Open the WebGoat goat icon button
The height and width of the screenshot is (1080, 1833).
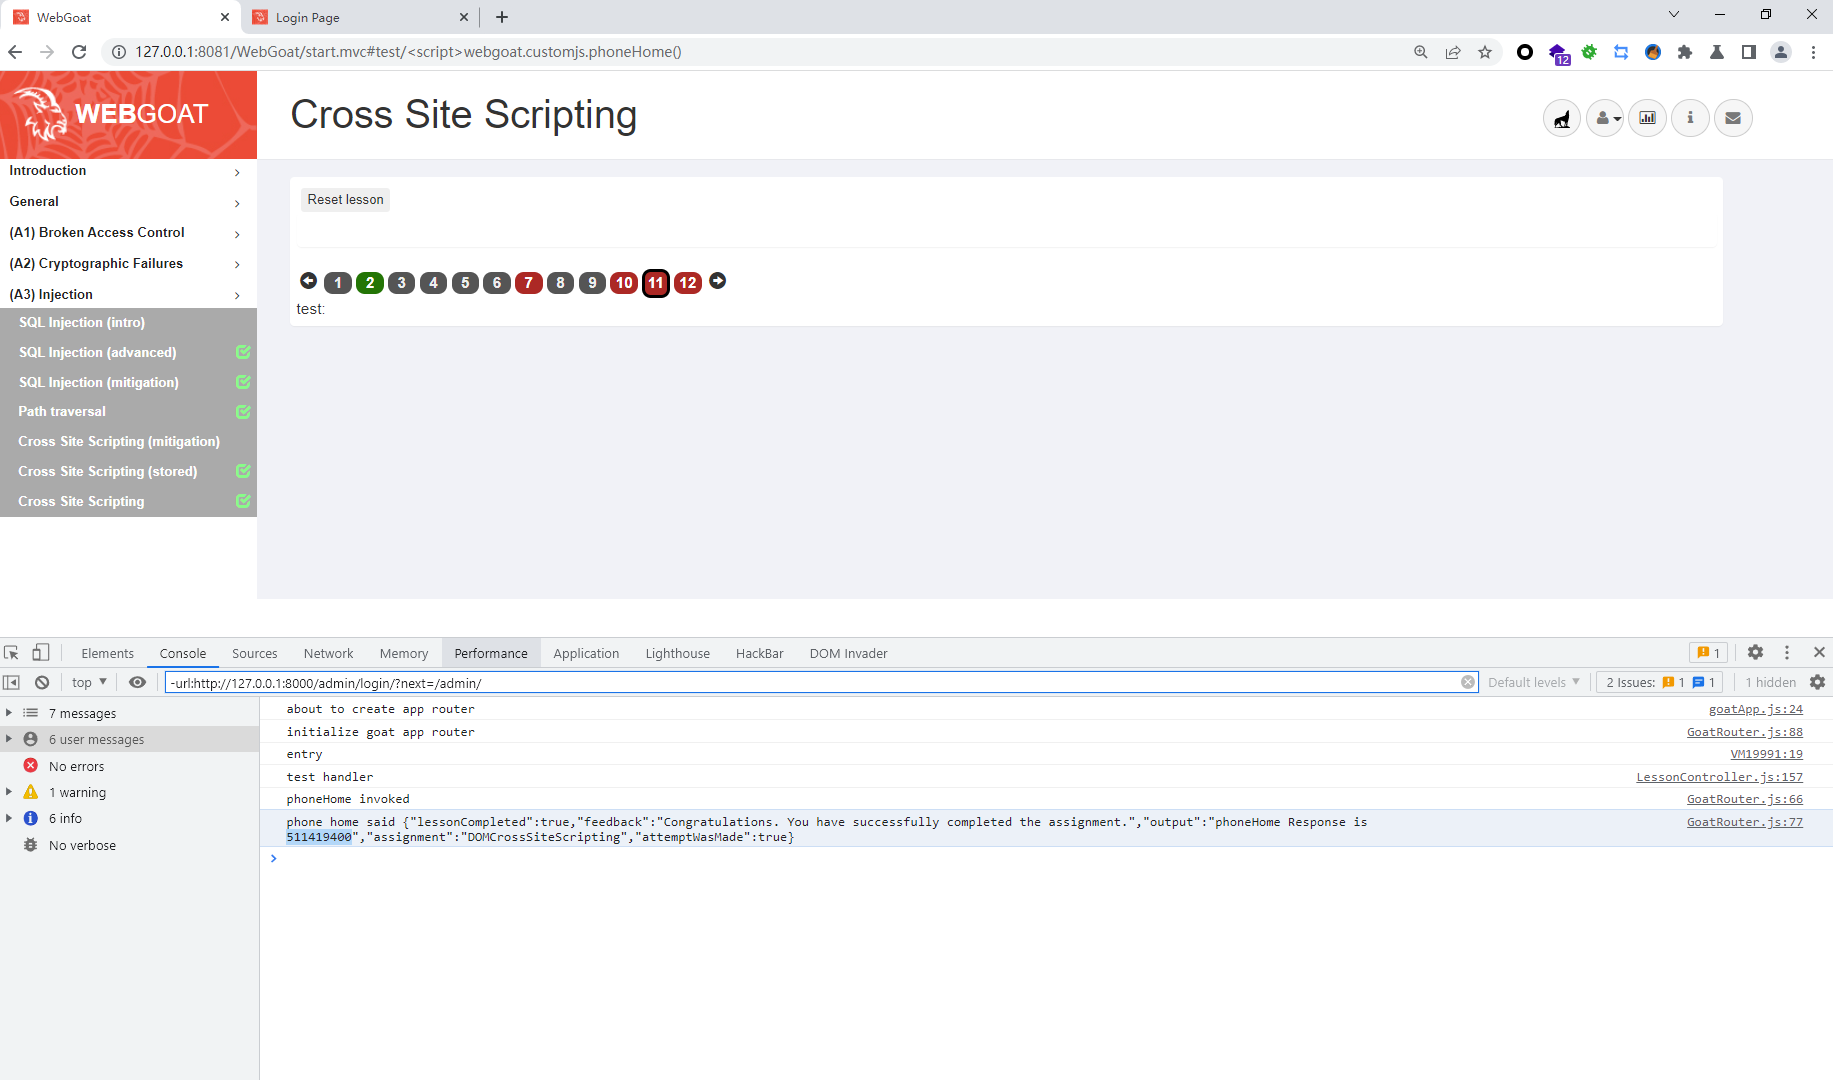coord(1562,118)
